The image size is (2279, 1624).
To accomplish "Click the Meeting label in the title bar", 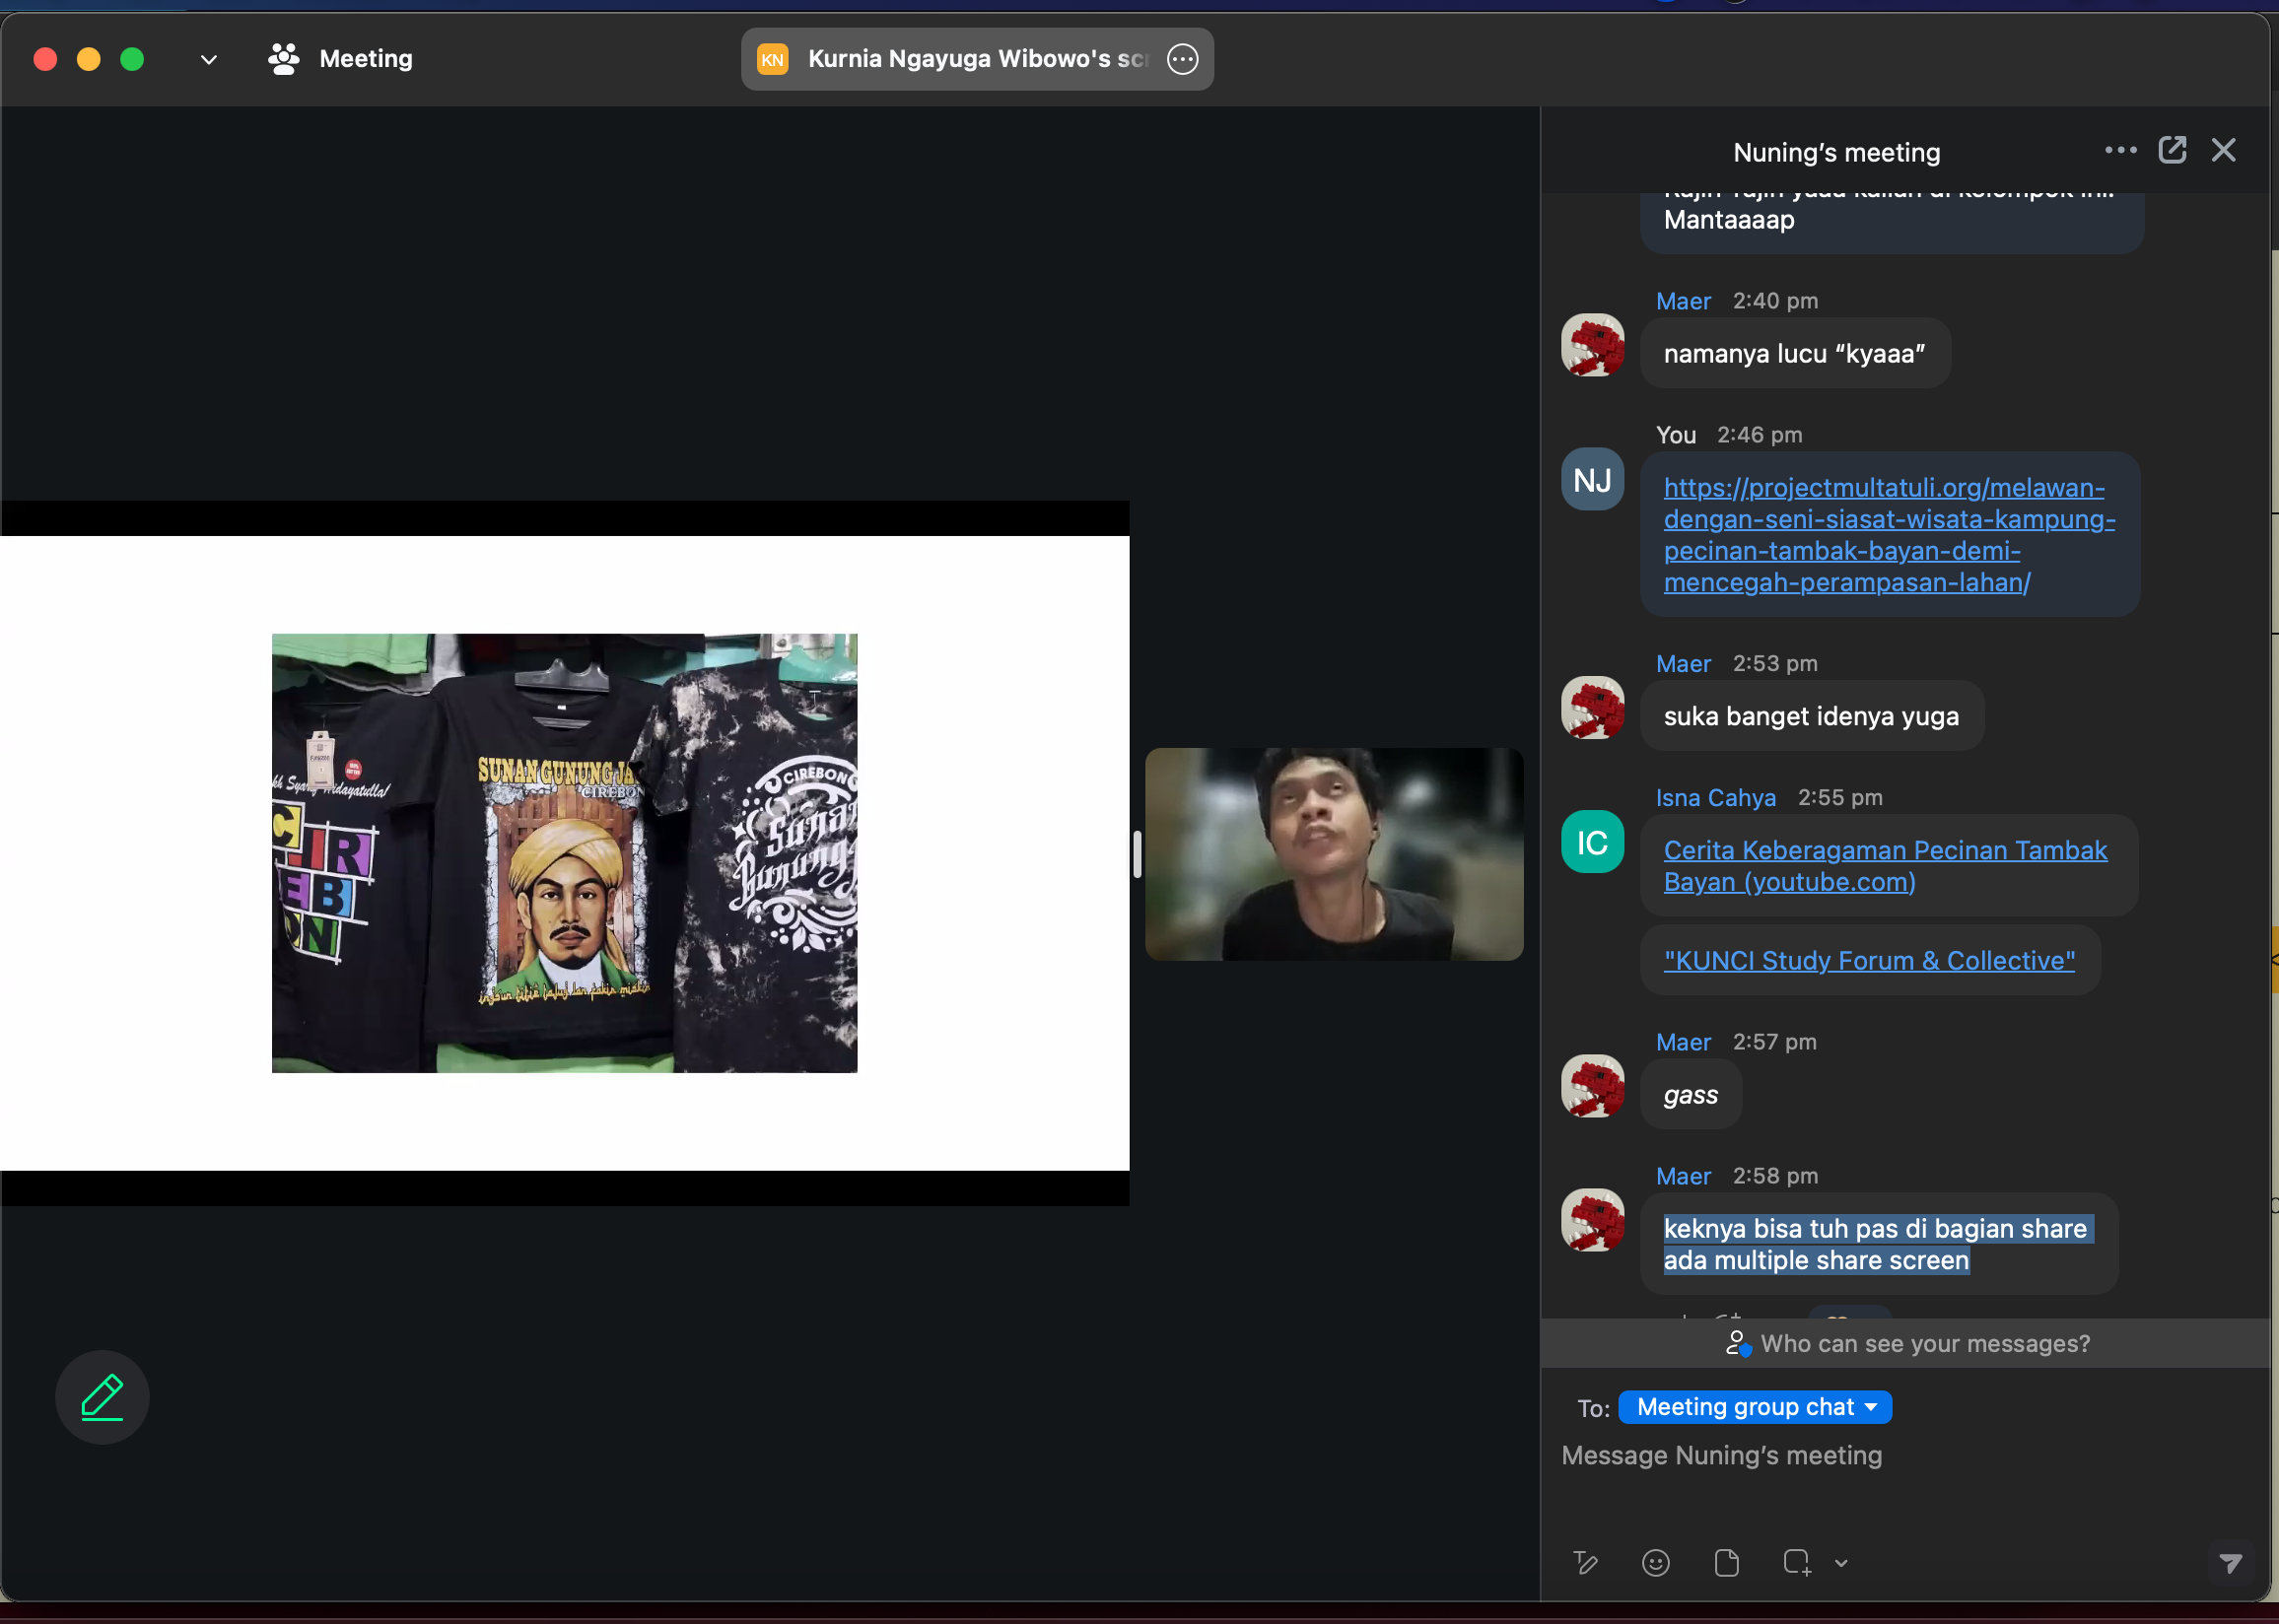I will click(365, 59).
